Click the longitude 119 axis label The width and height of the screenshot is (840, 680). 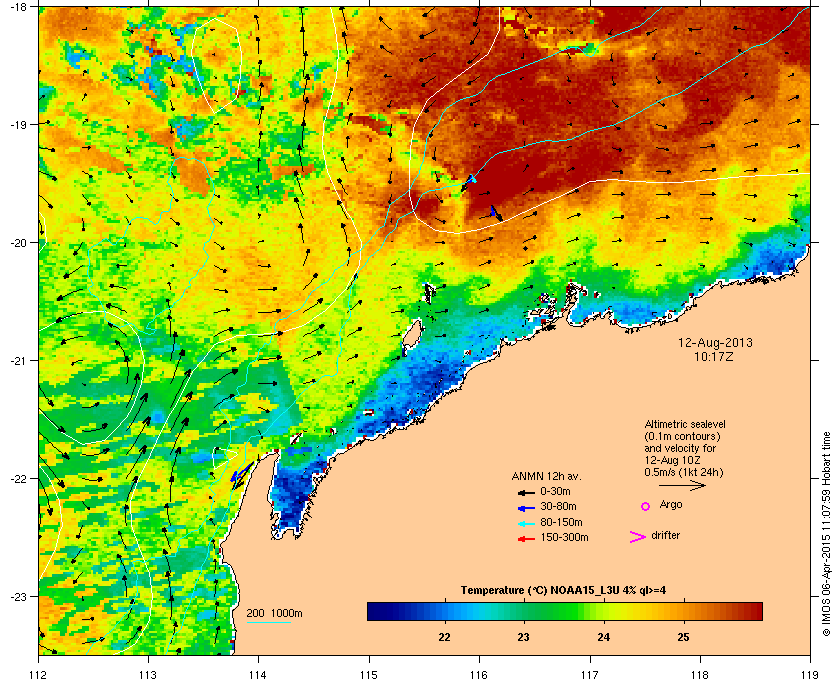(x=810, y=675)
